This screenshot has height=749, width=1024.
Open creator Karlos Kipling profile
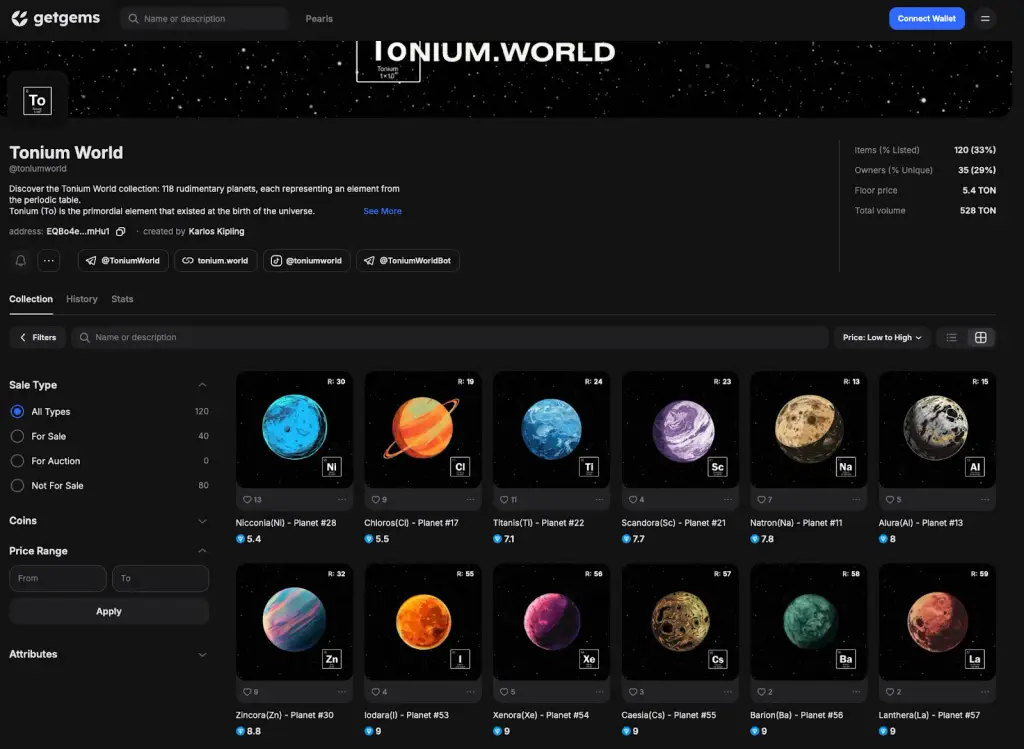click(x=216, y=231)
